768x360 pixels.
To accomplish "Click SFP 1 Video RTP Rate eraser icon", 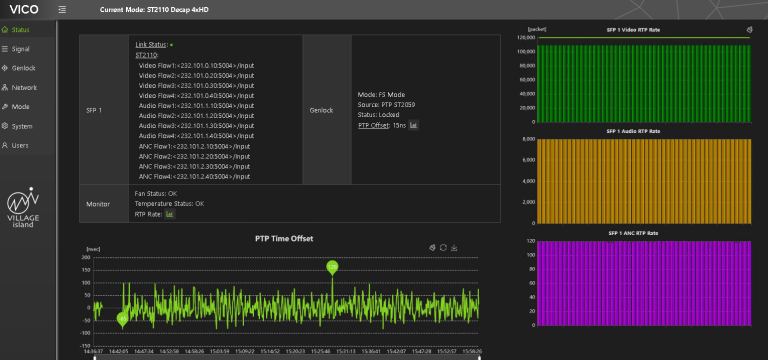I will tap(749, 30).
